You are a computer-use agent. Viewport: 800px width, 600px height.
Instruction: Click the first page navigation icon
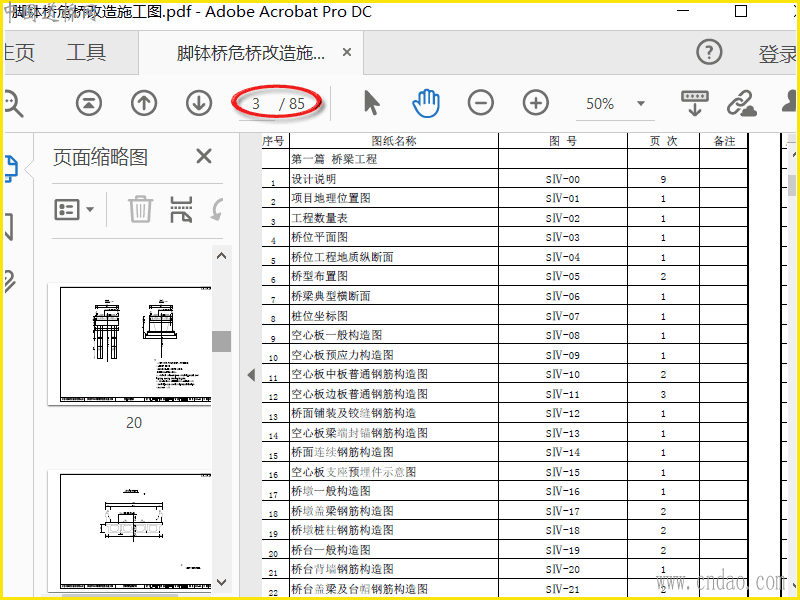click(89, 104)
